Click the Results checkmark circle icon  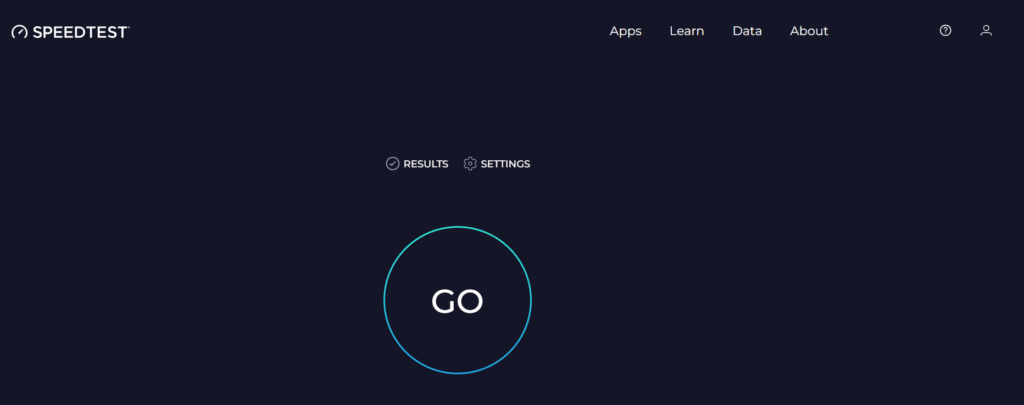point(392,163)
